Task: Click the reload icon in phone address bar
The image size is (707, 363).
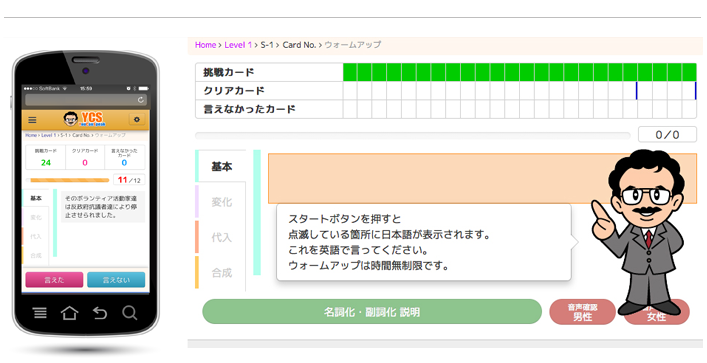Action: 141,100
